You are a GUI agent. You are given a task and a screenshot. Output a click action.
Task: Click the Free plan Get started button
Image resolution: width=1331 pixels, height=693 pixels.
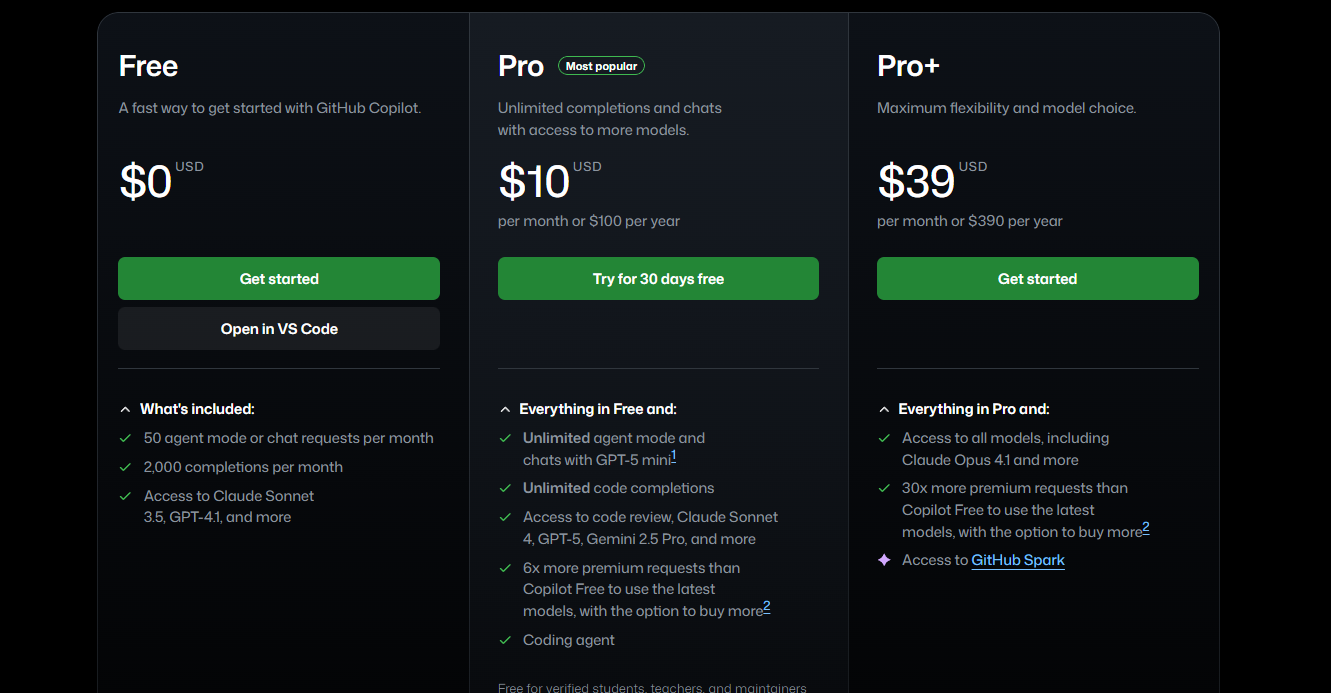(278, 279)
